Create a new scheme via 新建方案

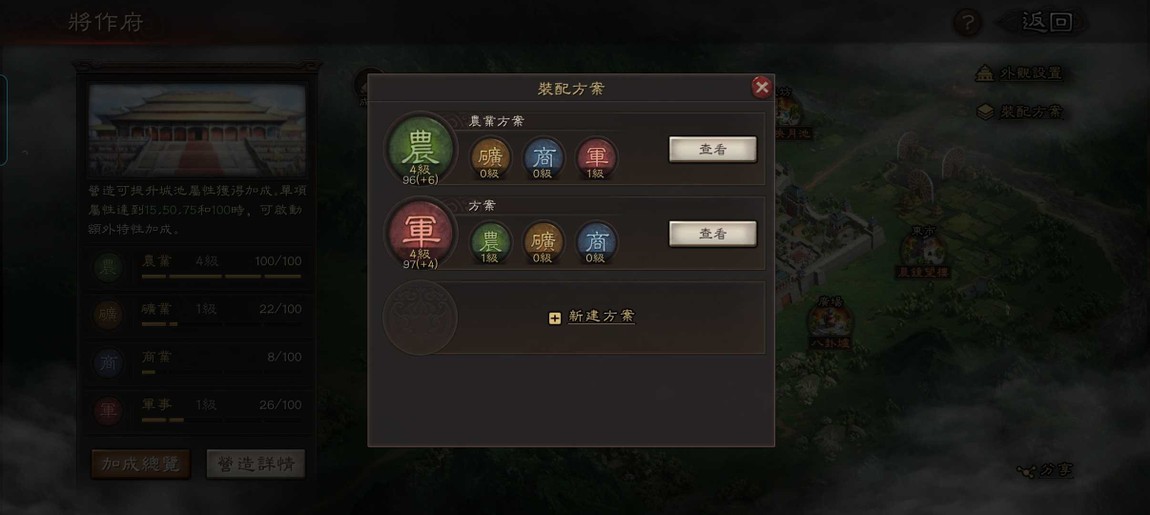pos(592,317)
